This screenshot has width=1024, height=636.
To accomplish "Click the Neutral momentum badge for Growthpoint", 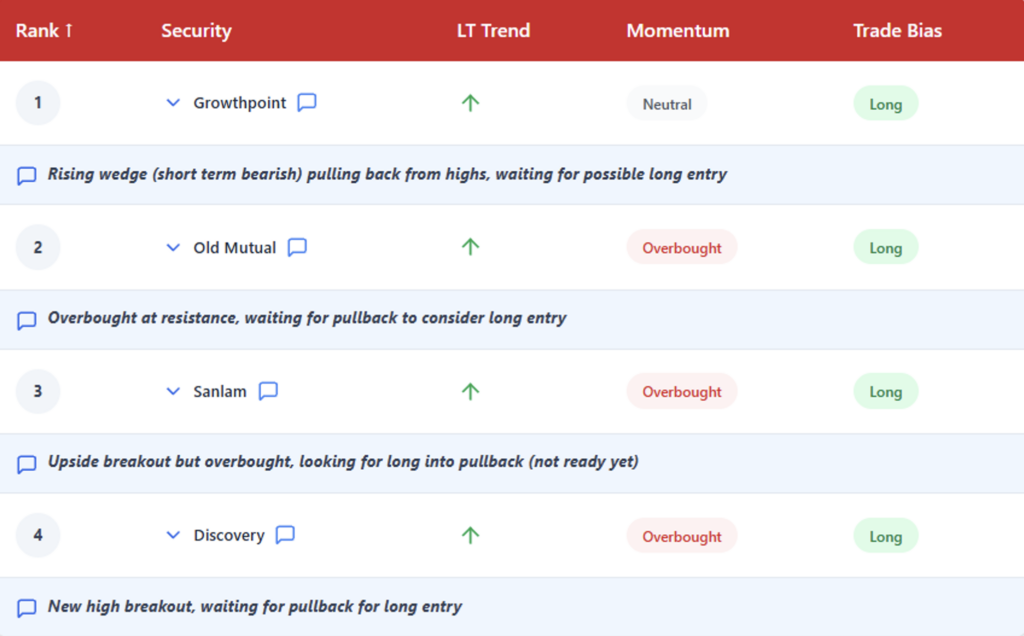I will [x=666, y=104].
